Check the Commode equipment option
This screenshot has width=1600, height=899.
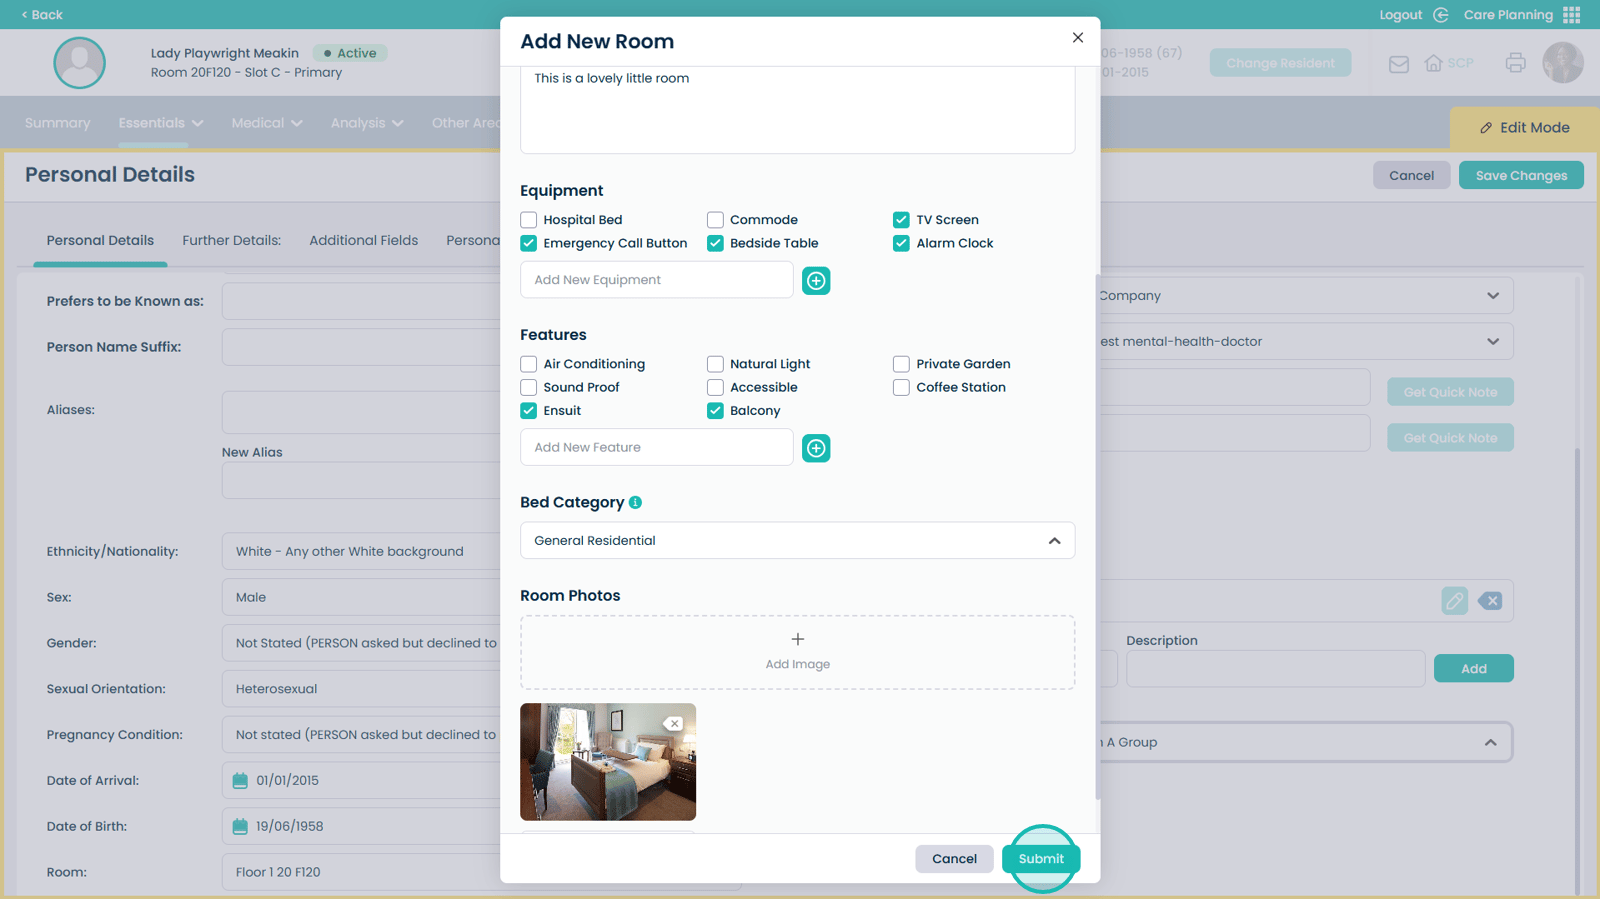tap(715, 220)
